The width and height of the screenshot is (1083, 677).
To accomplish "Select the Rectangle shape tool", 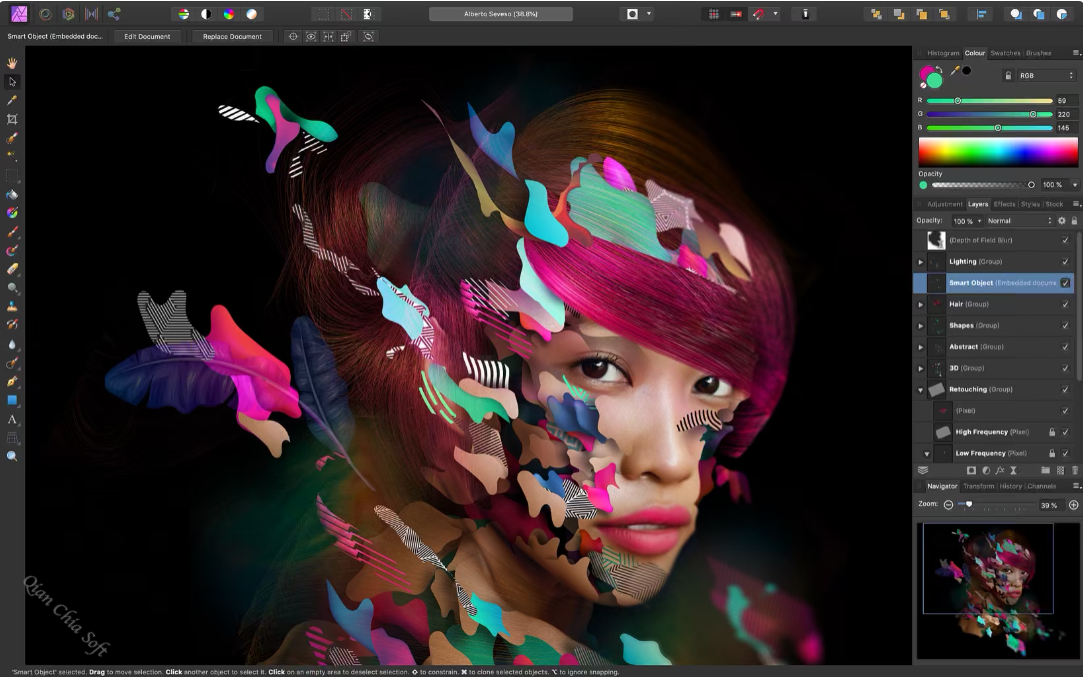I will [x=12, y=400].
